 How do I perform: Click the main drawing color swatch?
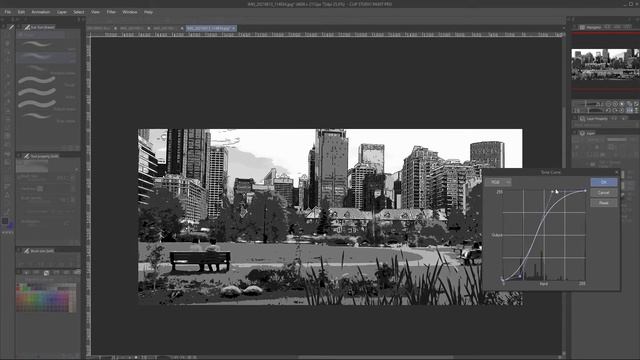[x=5, y=221]
